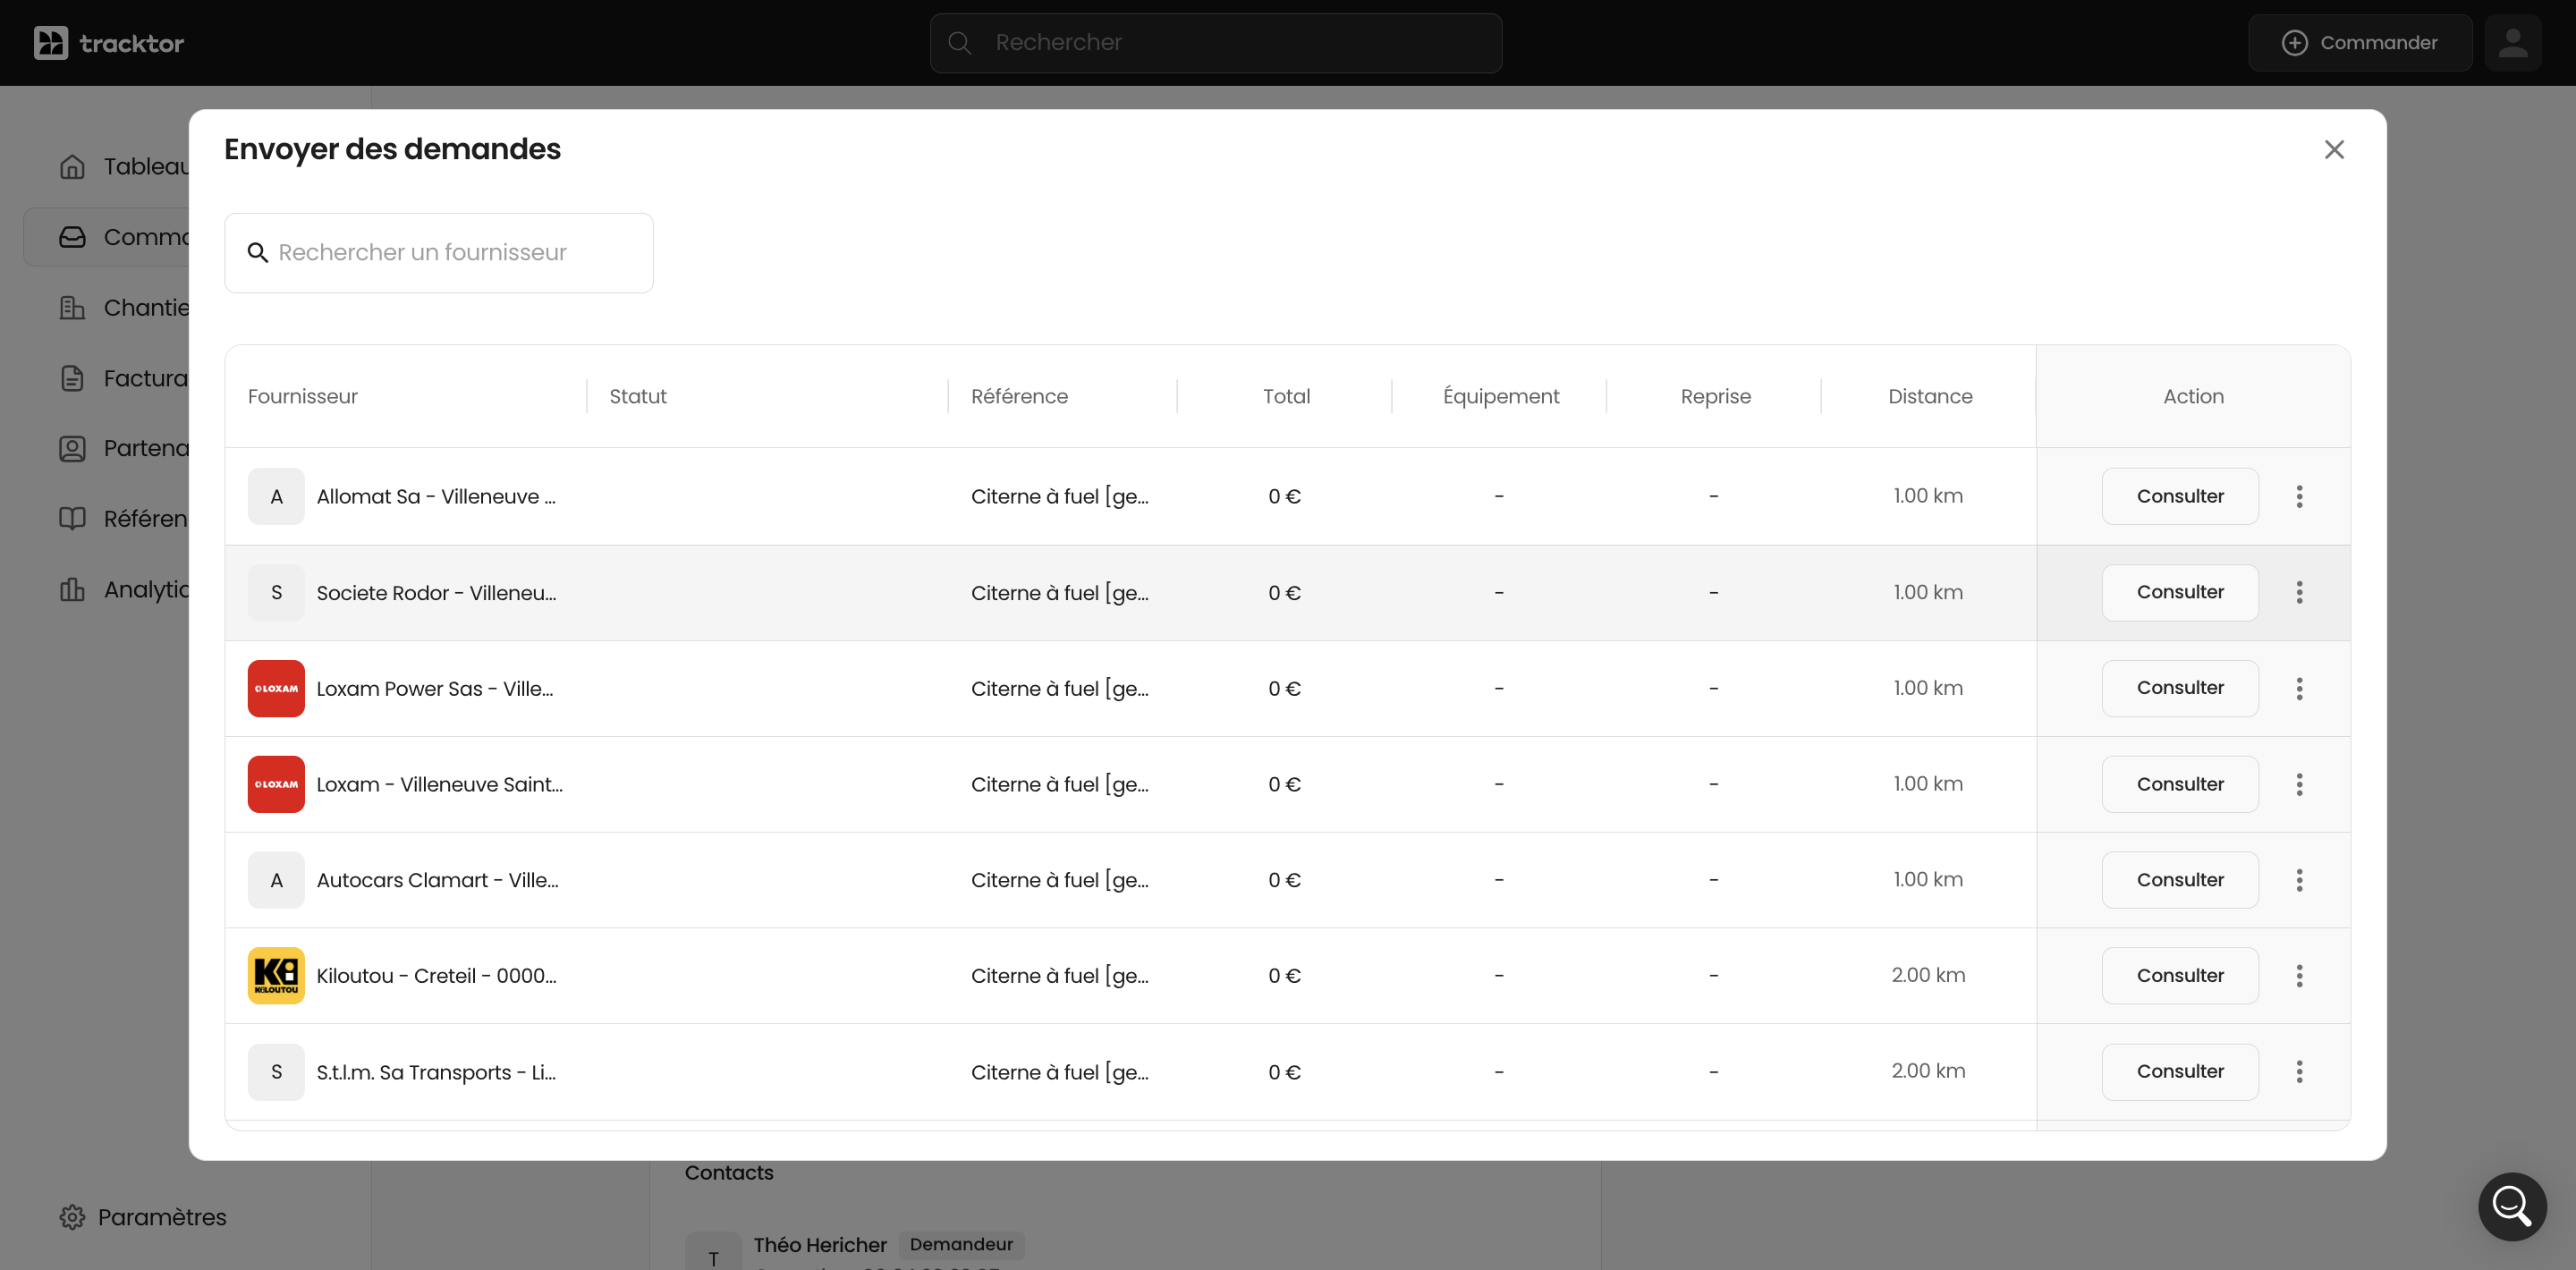Image resolution: width=2576 pixels, height=1270 pixels.
Task: Click the Societe Rodor avatar letter S
Action: (276, 592)
